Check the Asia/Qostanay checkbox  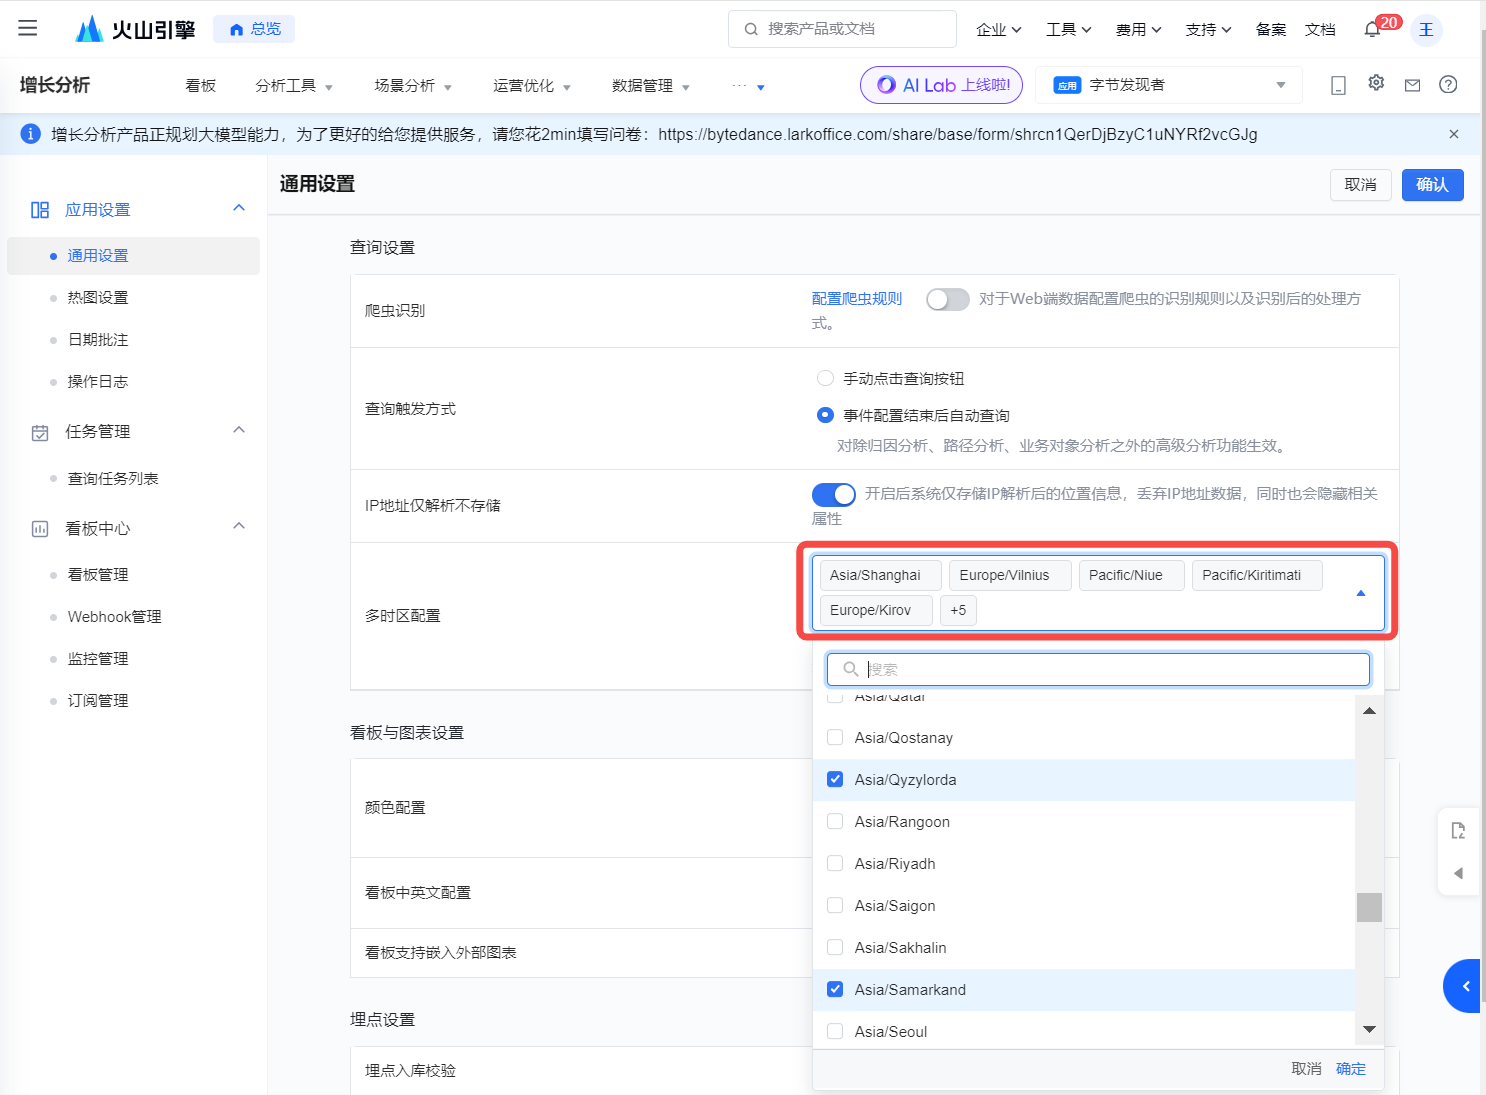click(x=835, y=738)
